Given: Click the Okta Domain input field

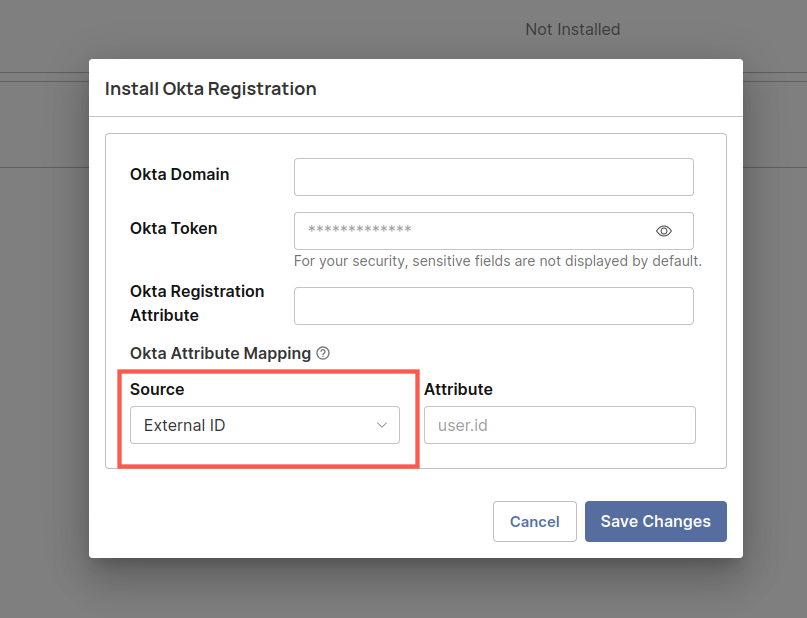Looking at the screenshot, I should 493,176.
